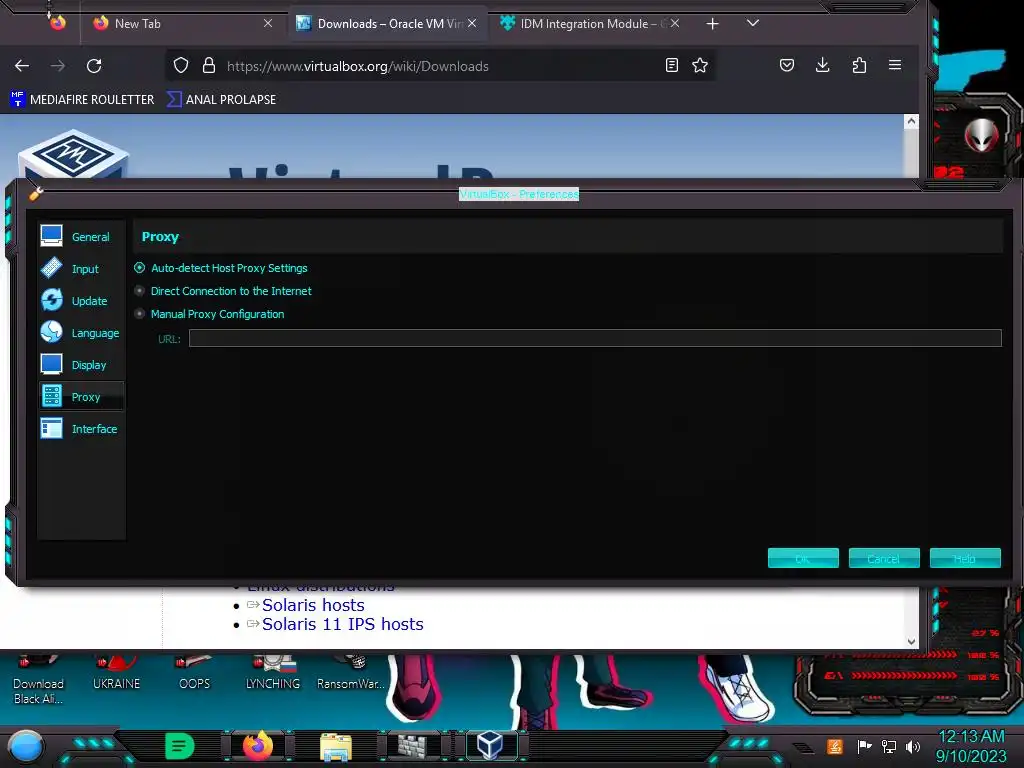Select Manual Proxy Configuration option
The width and height of the screenshot is (1024, 768).
pos(209,313)
